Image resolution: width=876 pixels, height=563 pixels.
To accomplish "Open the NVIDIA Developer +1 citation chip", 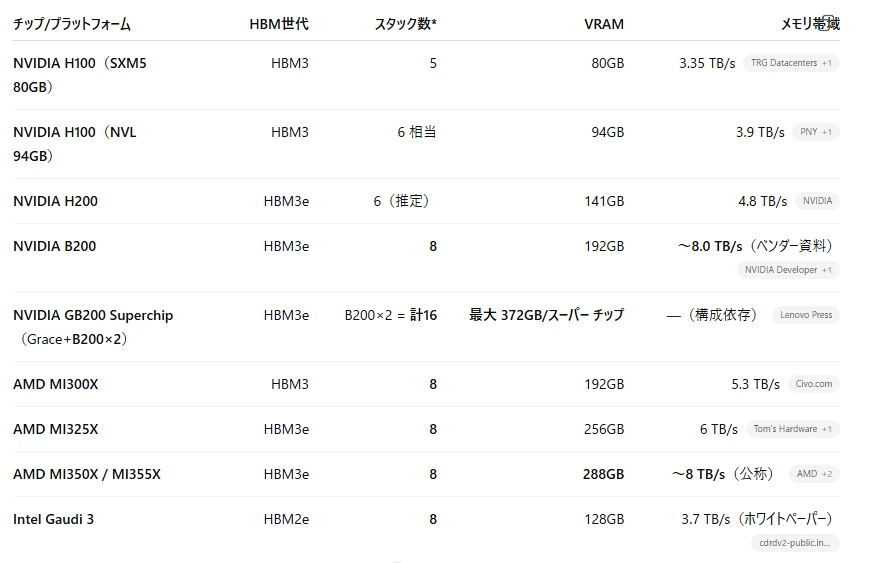I will point(788,270).
